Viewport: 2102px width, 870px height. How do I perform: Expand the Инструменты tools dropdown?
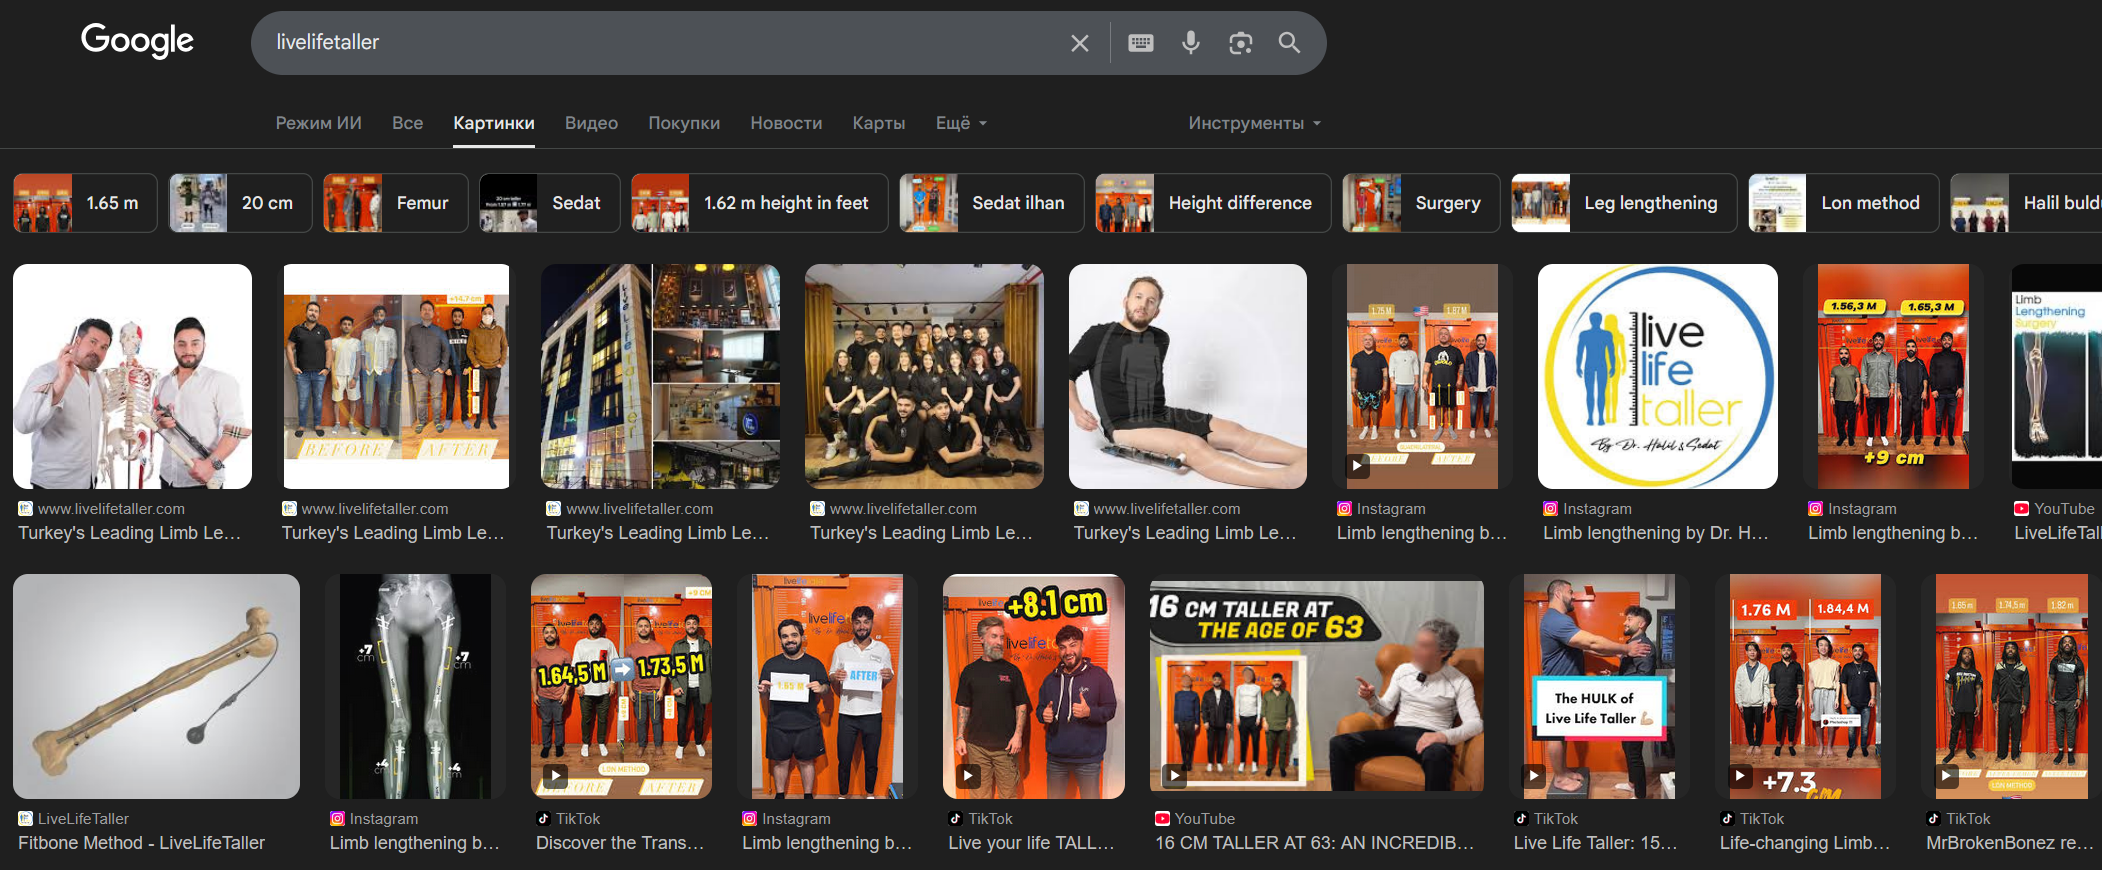[1255, 123]
